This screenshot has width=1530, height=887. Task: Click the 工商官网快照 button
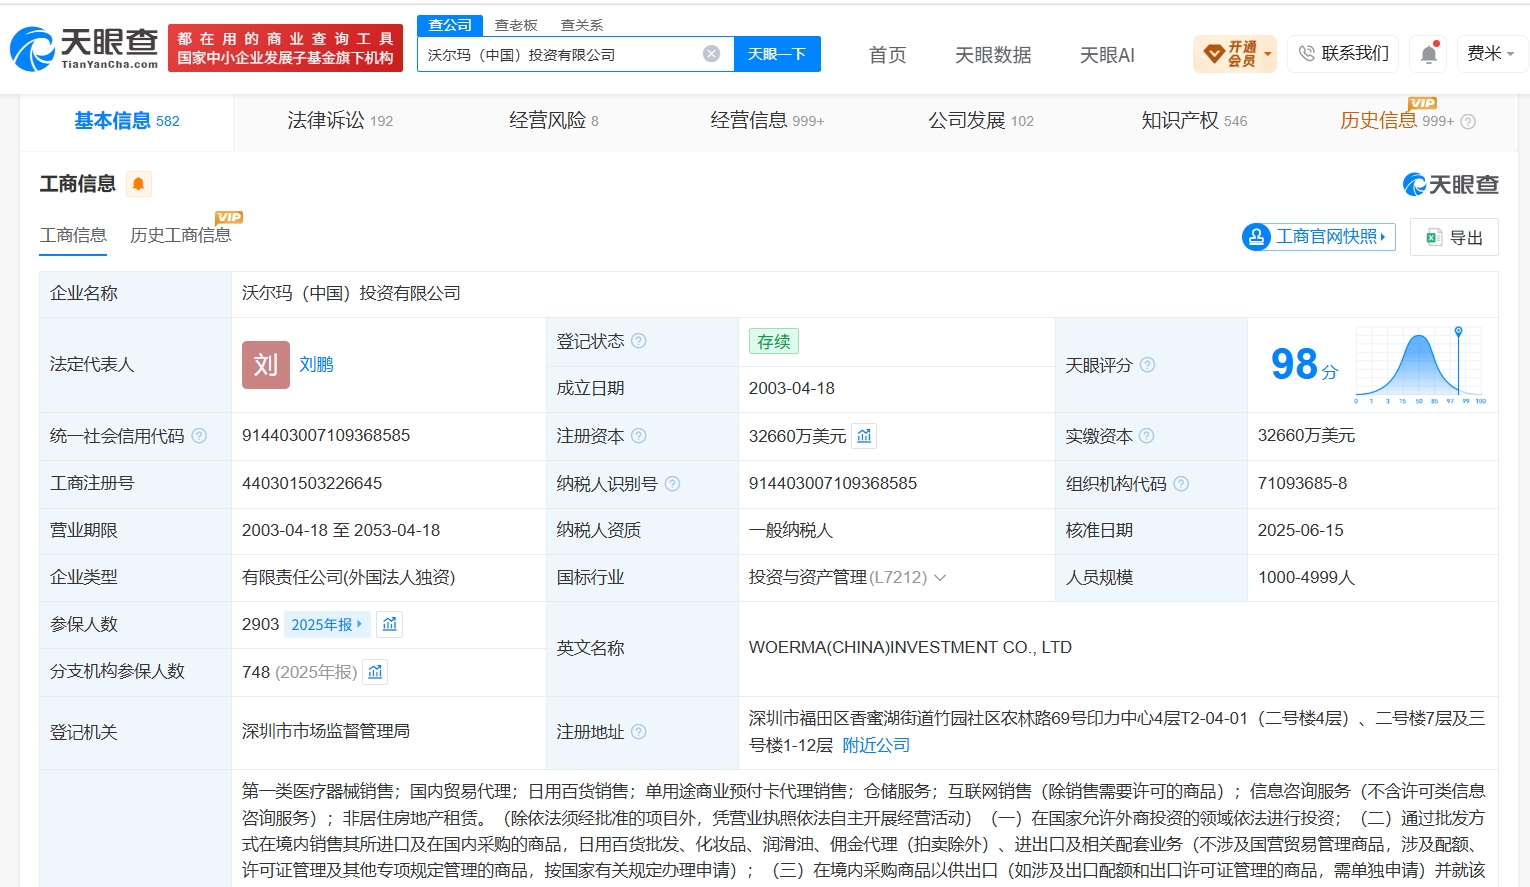pos(1318,237)
